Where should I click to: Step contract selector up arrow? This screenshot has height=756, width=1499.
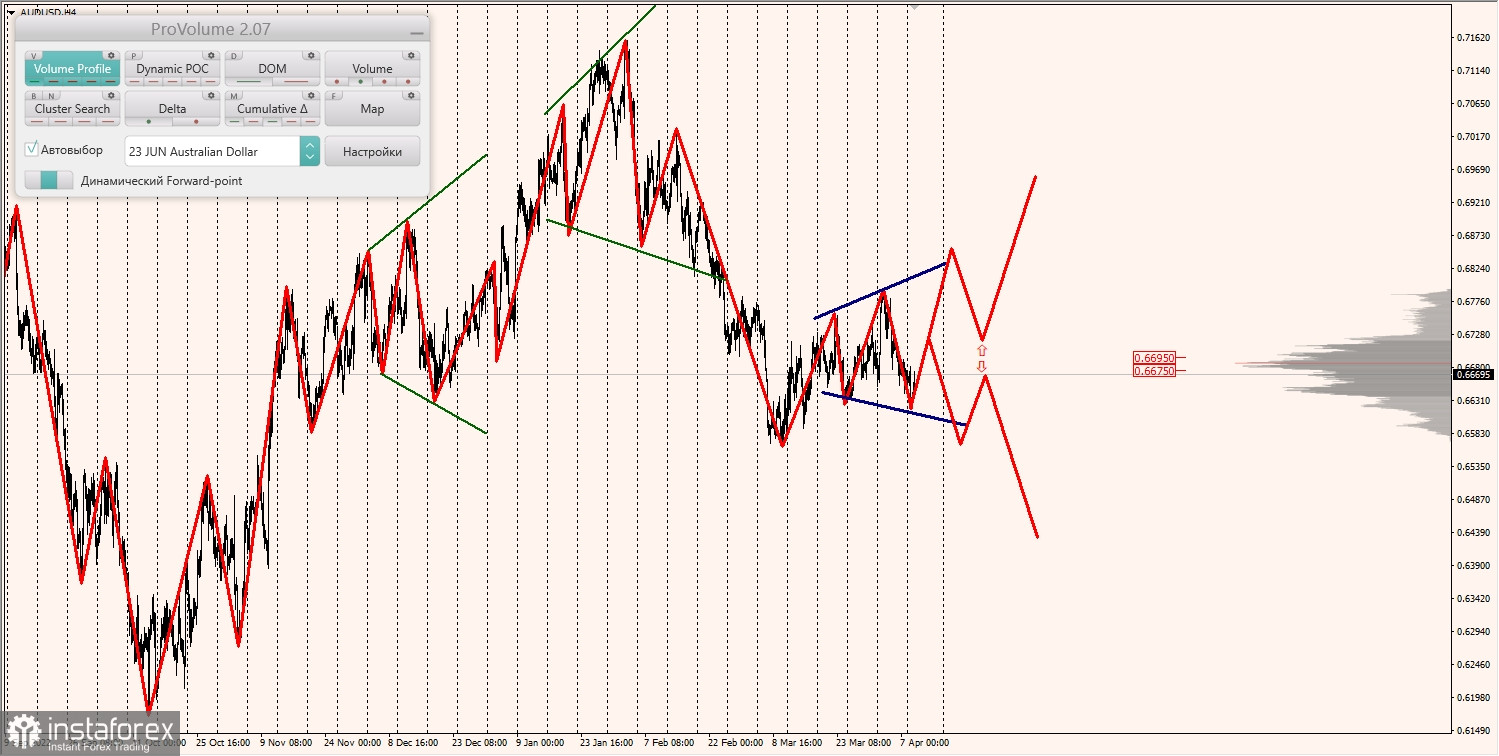click(x=310, y=145)
